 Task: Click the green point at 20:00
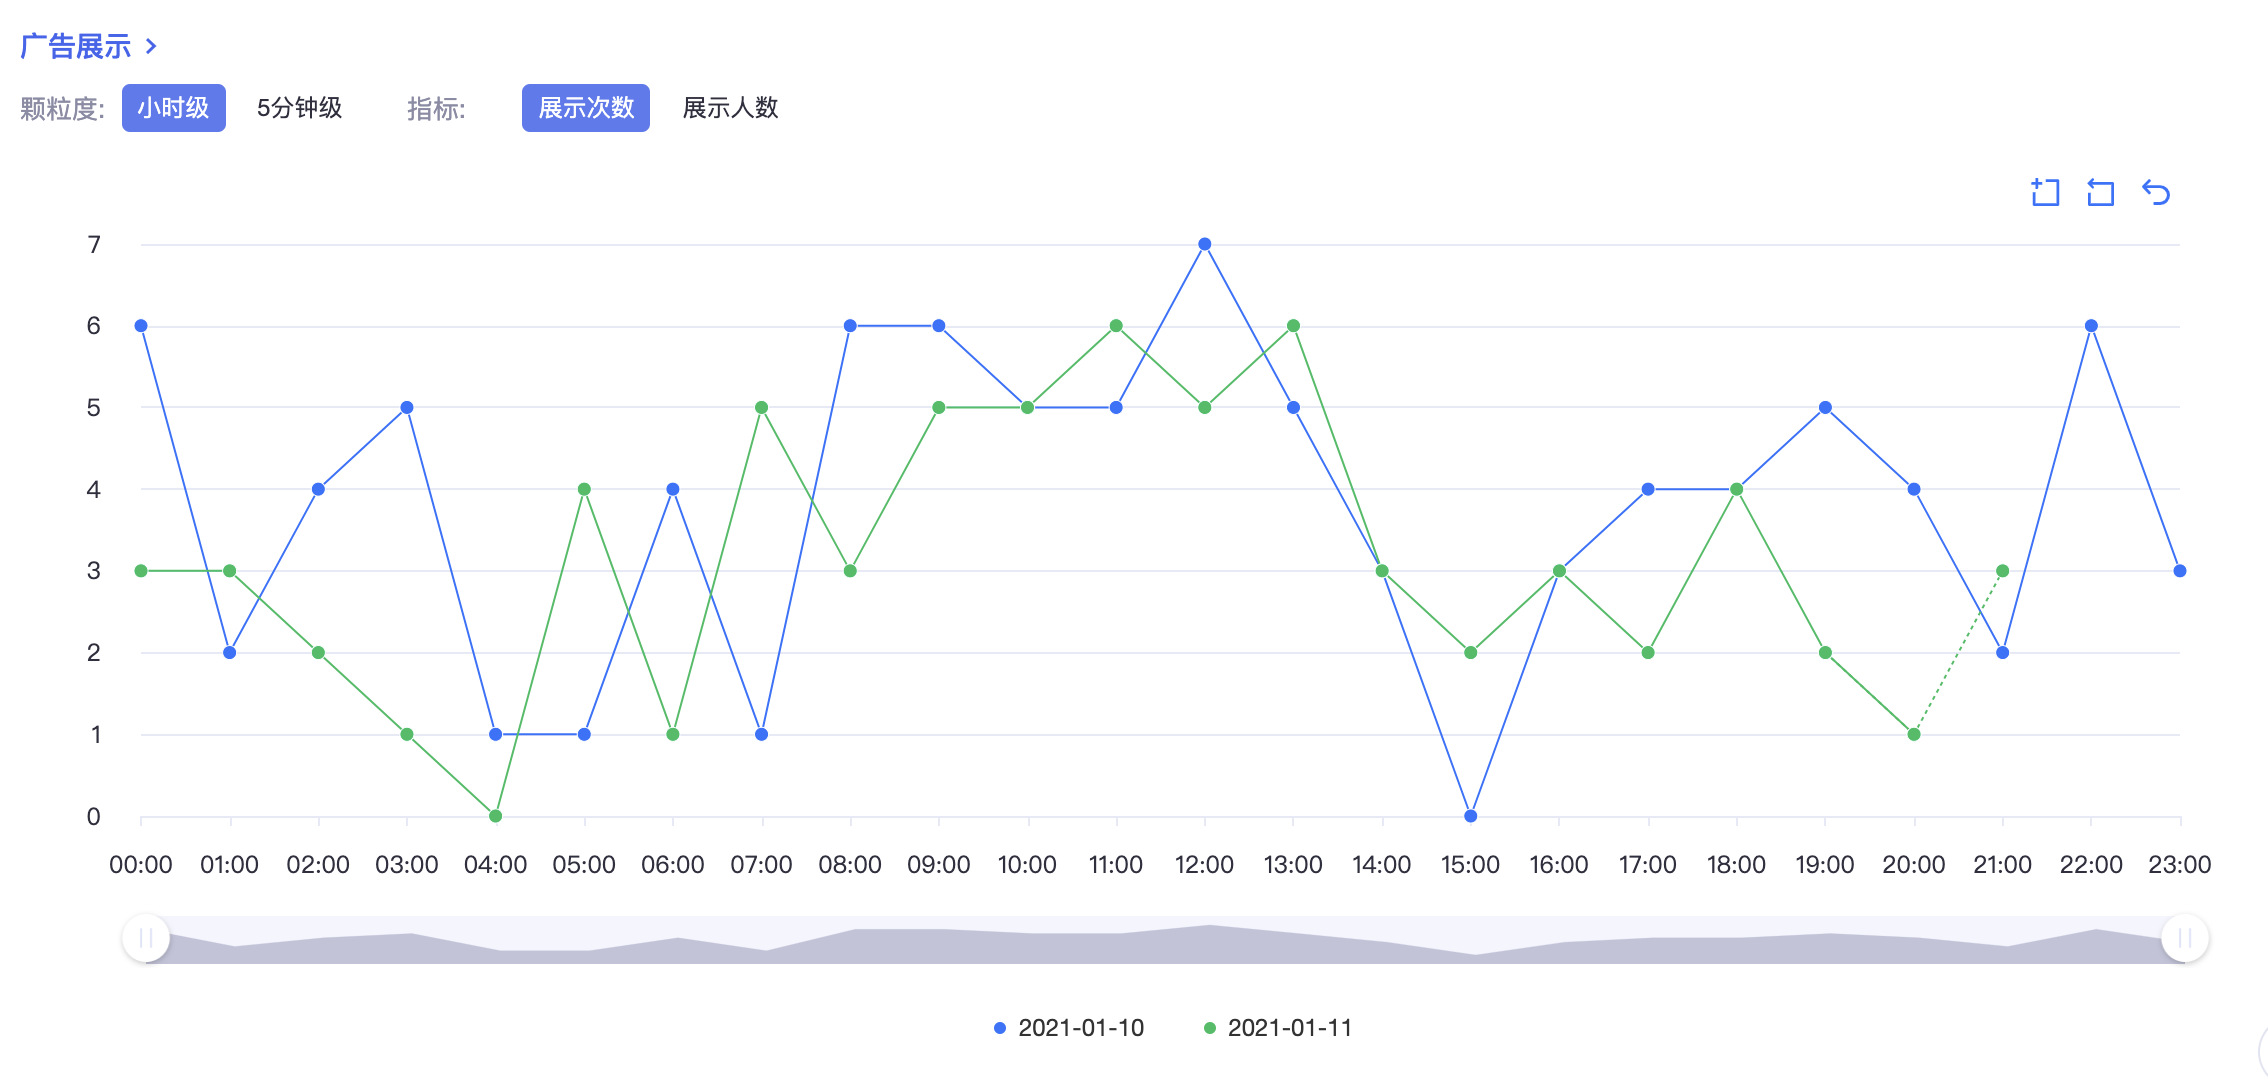(x=1914, y=734)
